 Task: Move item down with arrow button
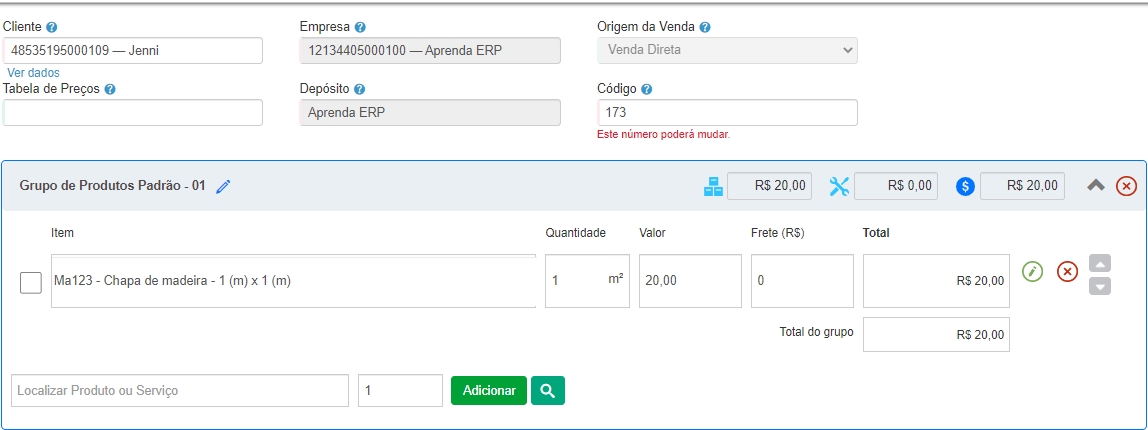(1099, 286)
